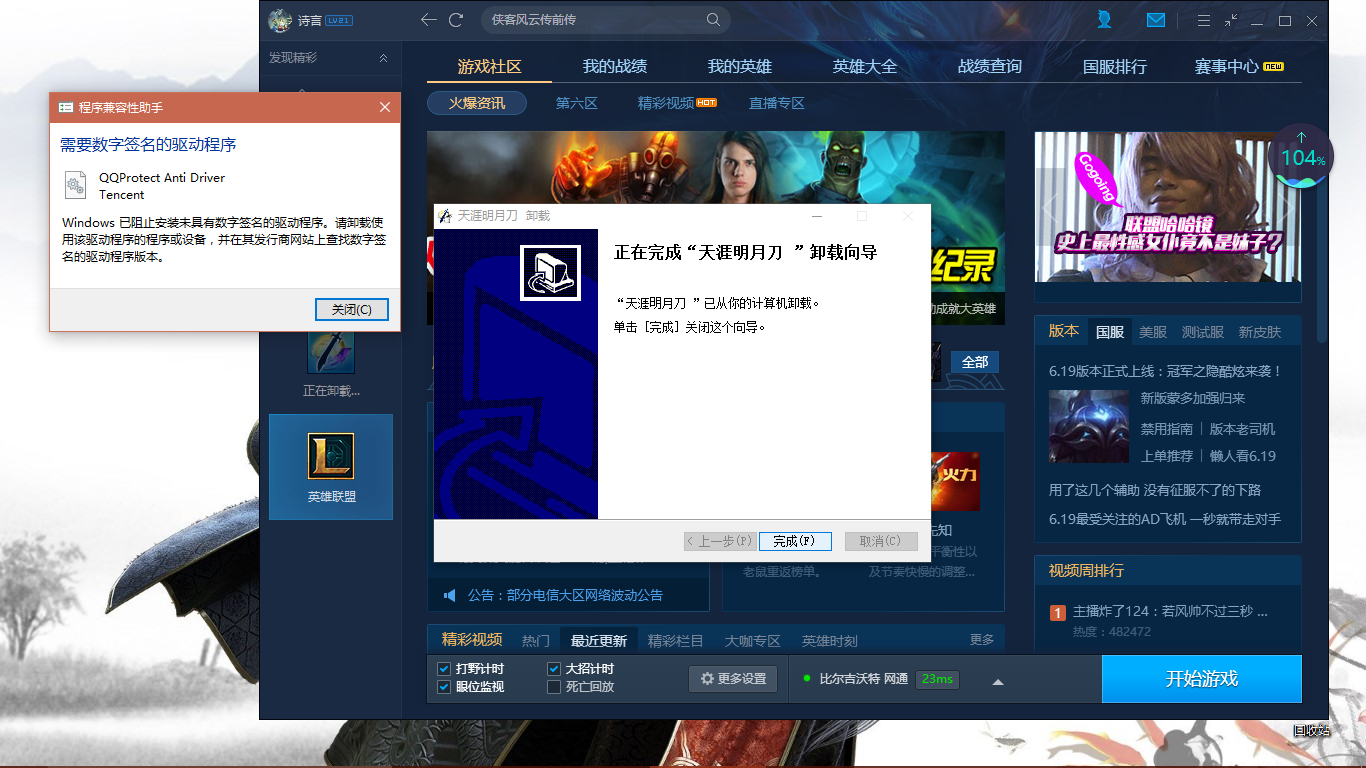Collapse the 发现精彩 sidebar section
This screenshot has width=1366, height=768.
tap(383, 58)
